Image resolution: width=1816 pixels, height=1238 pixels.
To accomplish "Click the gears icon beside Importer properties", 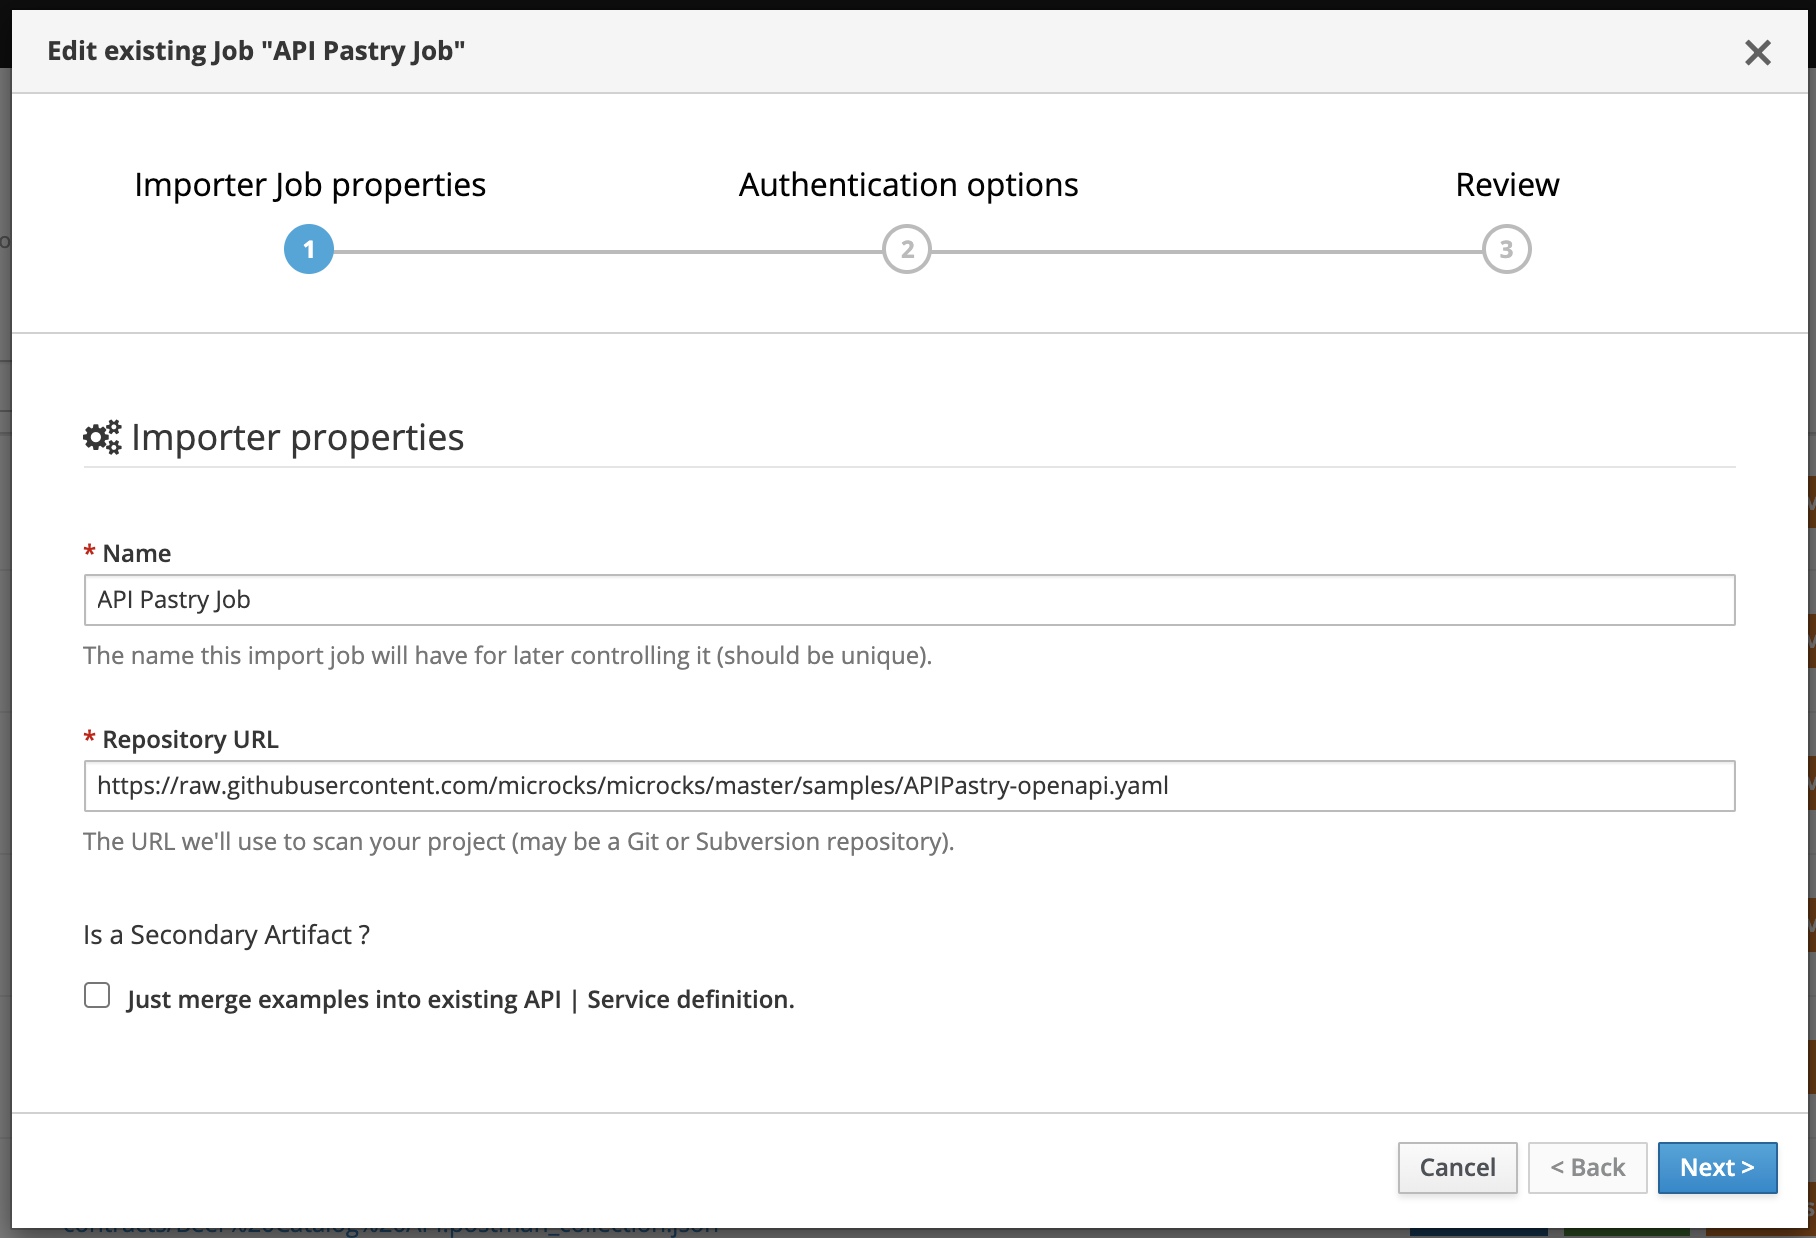I will pos(102,438).
